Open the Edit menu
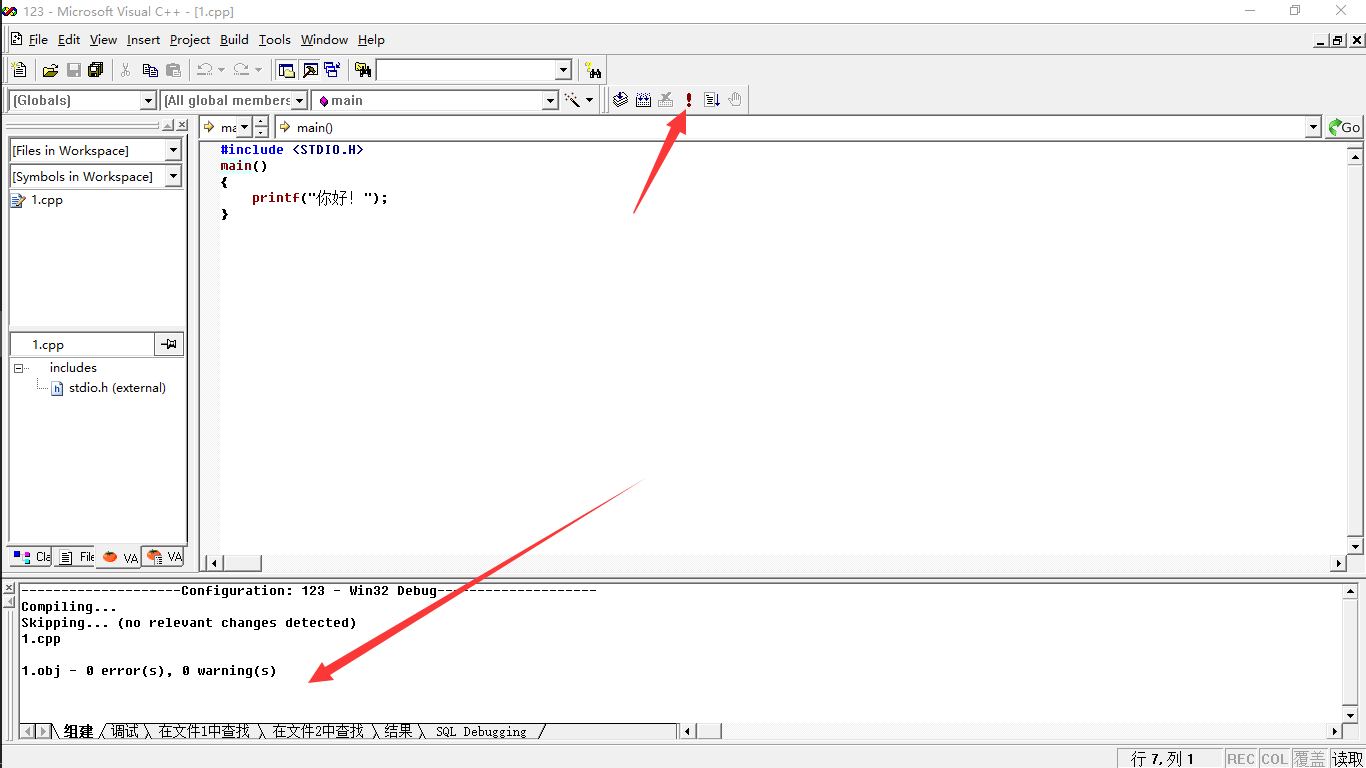This screenshot has width=1366, height=768. pos(69,40)
